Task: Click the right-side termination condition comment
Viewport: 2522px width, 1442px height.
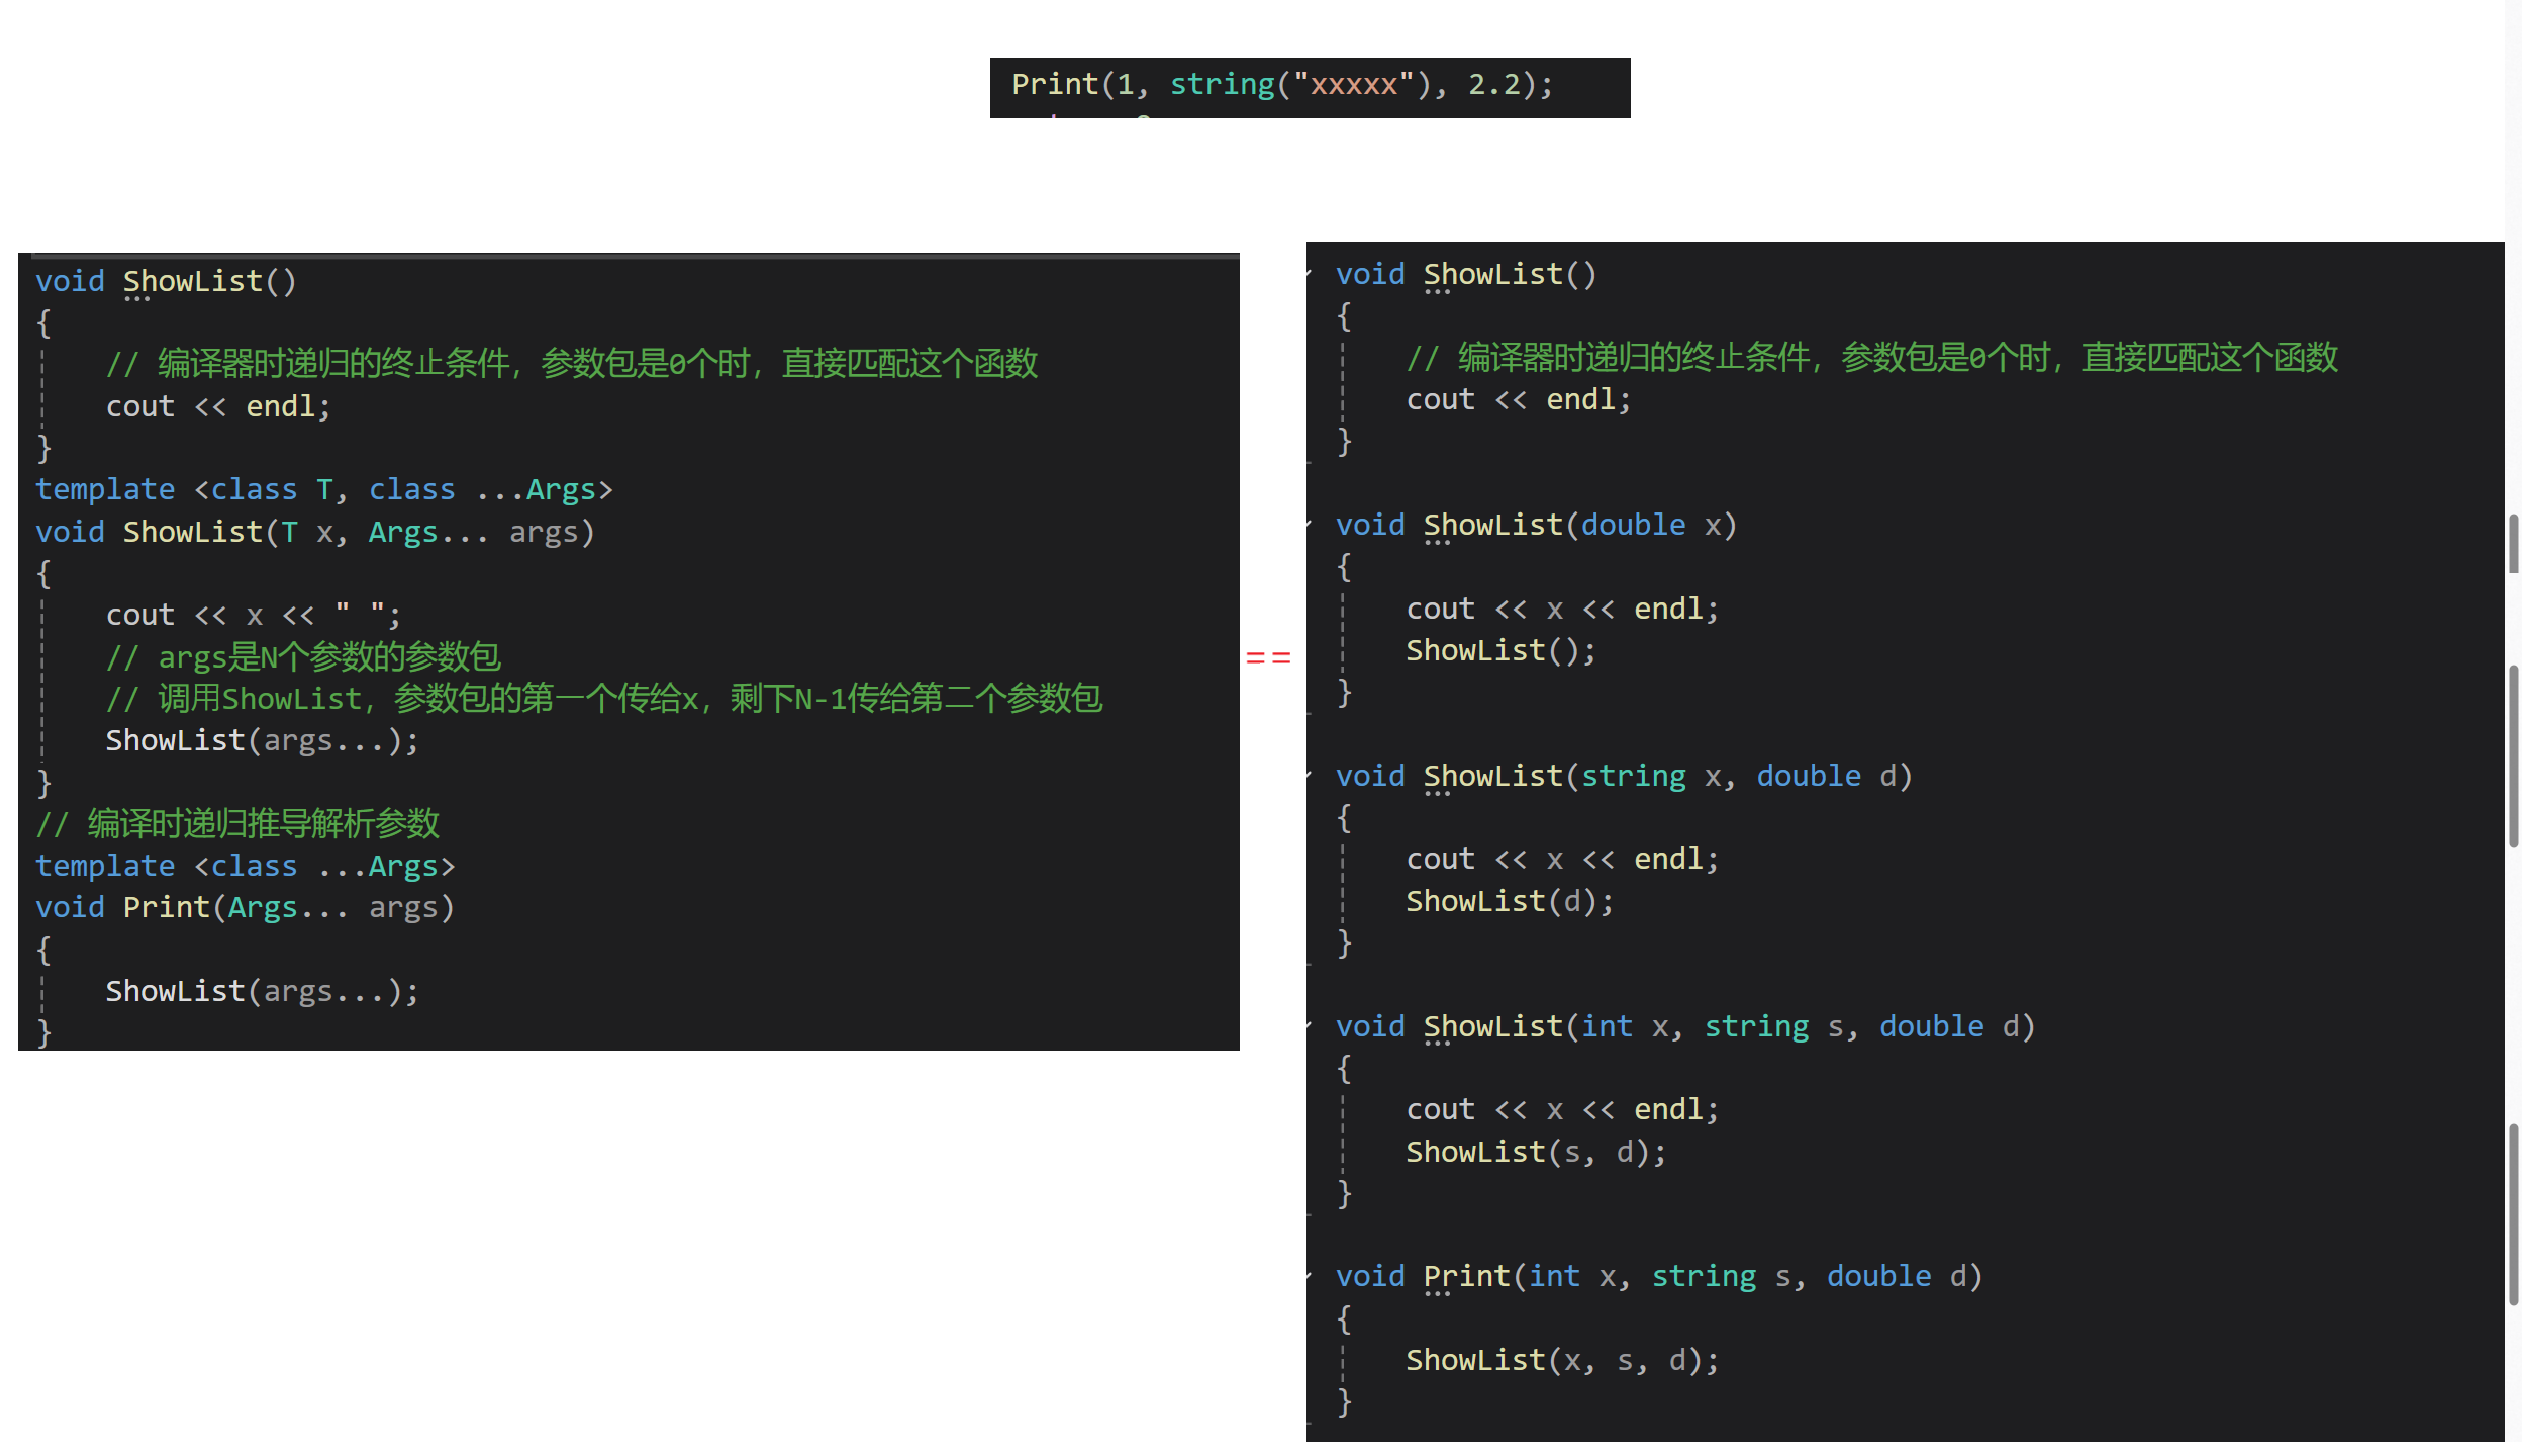Action: [1871, 357]
